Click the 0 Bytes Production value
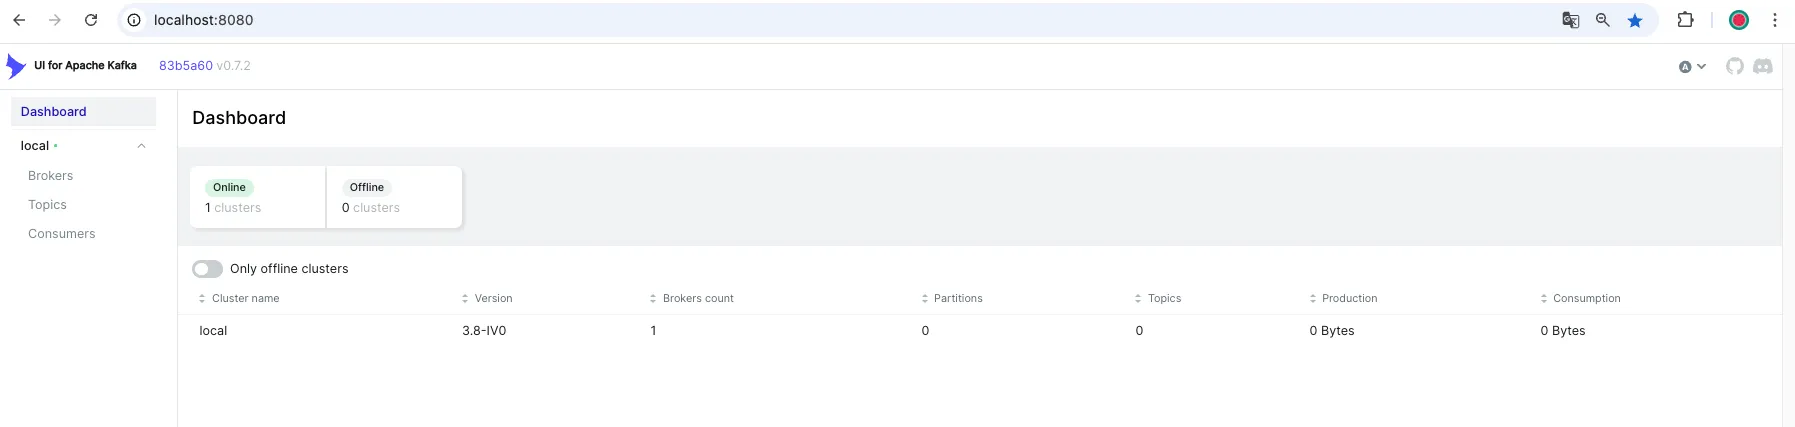 click(1332, 331)
